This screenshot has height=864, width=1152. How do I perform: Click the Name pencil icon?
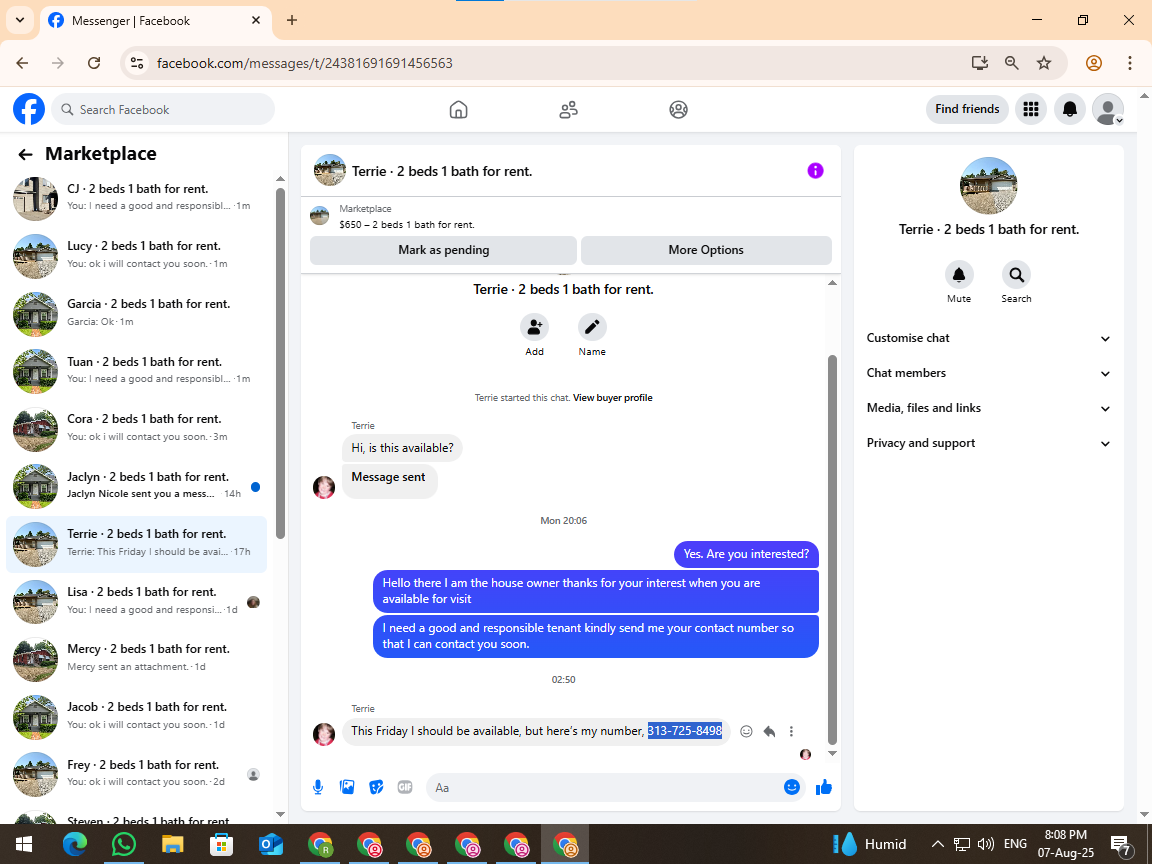point(592,327)
